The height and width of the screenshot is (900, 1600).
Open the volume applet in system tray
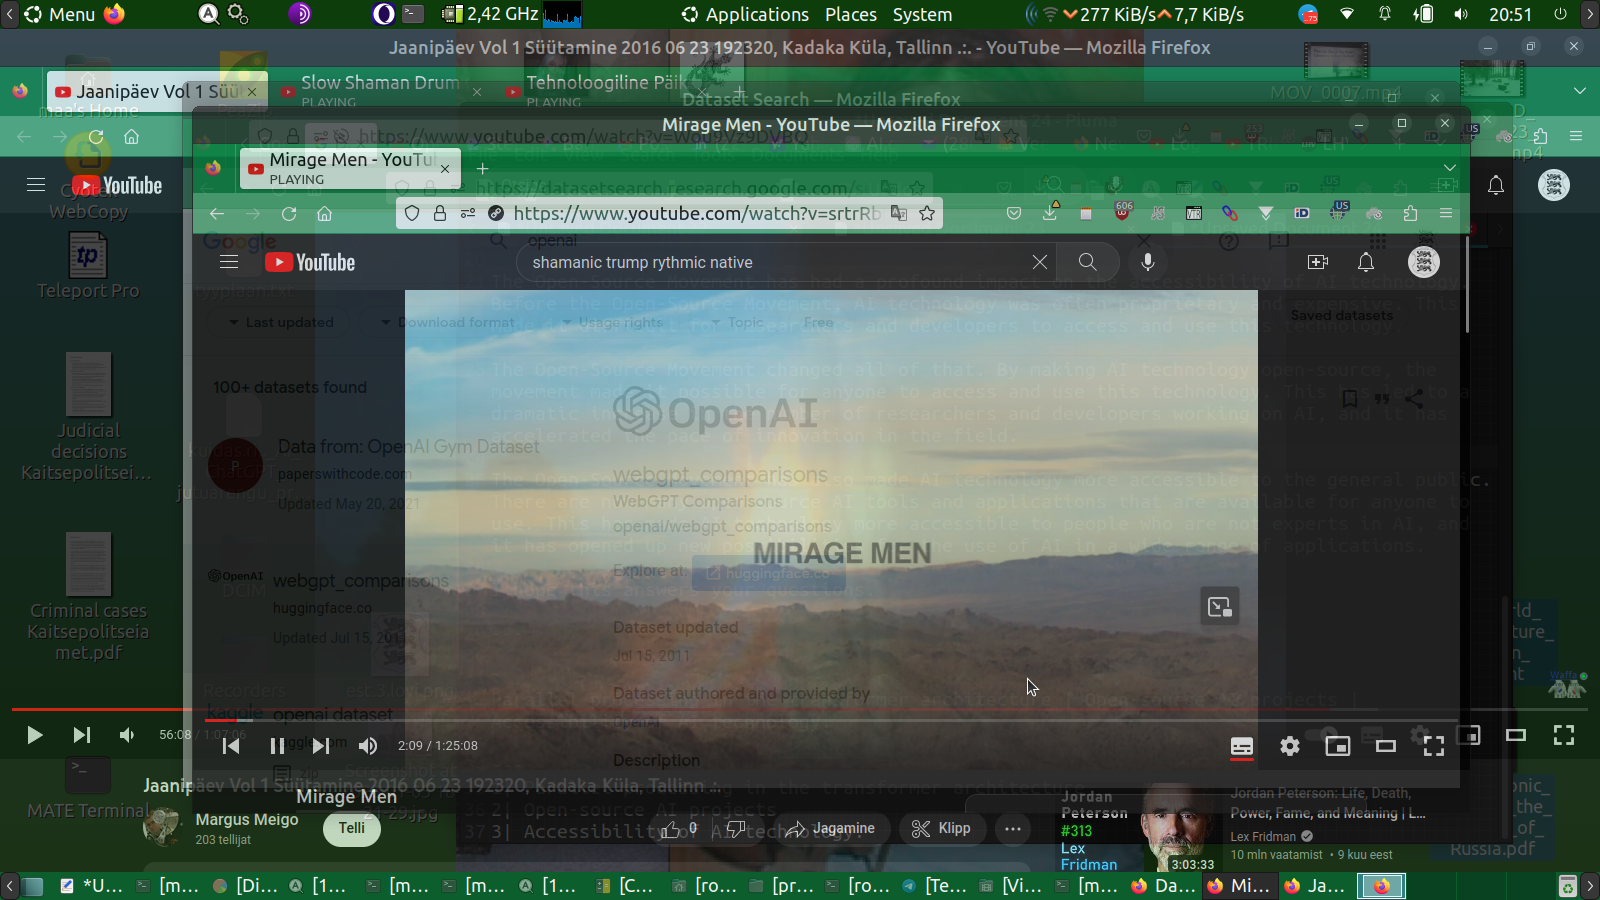[x=1461, y=14]
